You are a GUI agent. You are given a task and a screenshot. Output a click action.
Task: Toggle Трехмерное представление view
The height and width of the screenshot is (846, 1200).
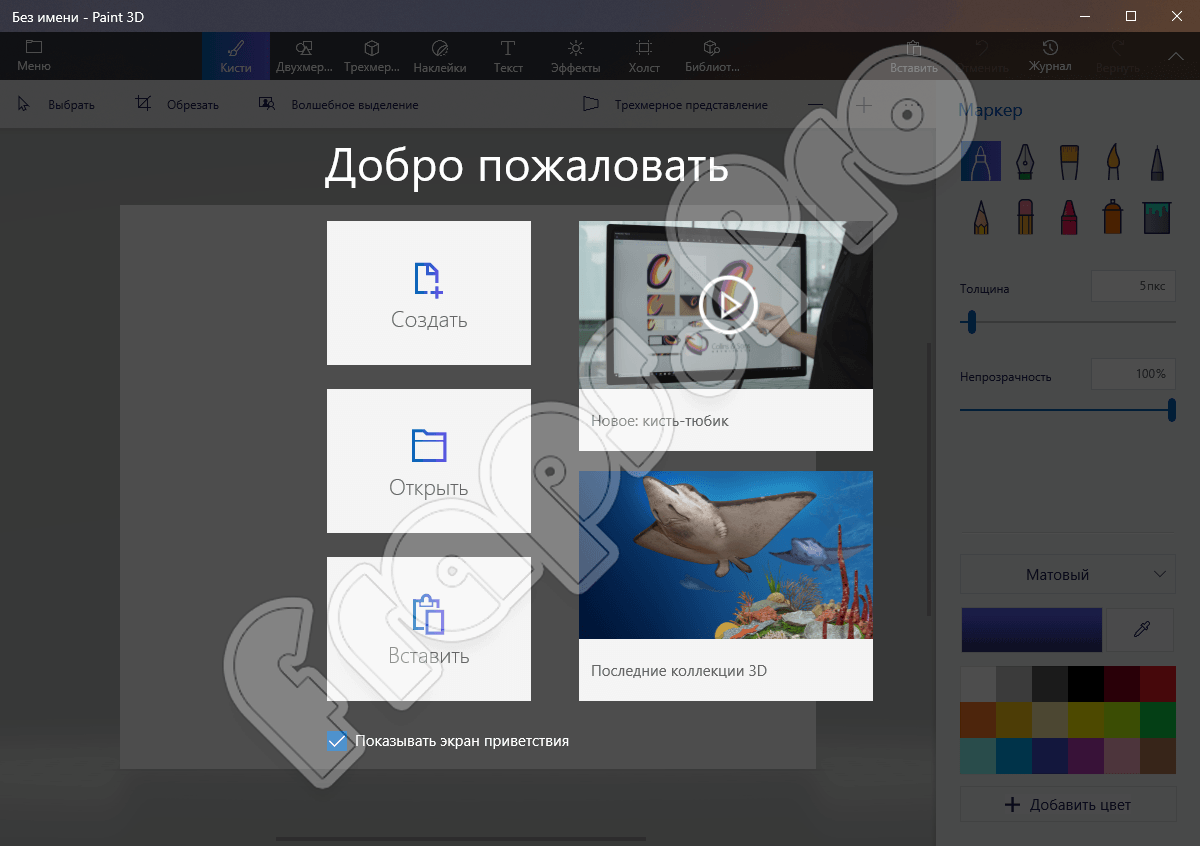click(675, 105)
